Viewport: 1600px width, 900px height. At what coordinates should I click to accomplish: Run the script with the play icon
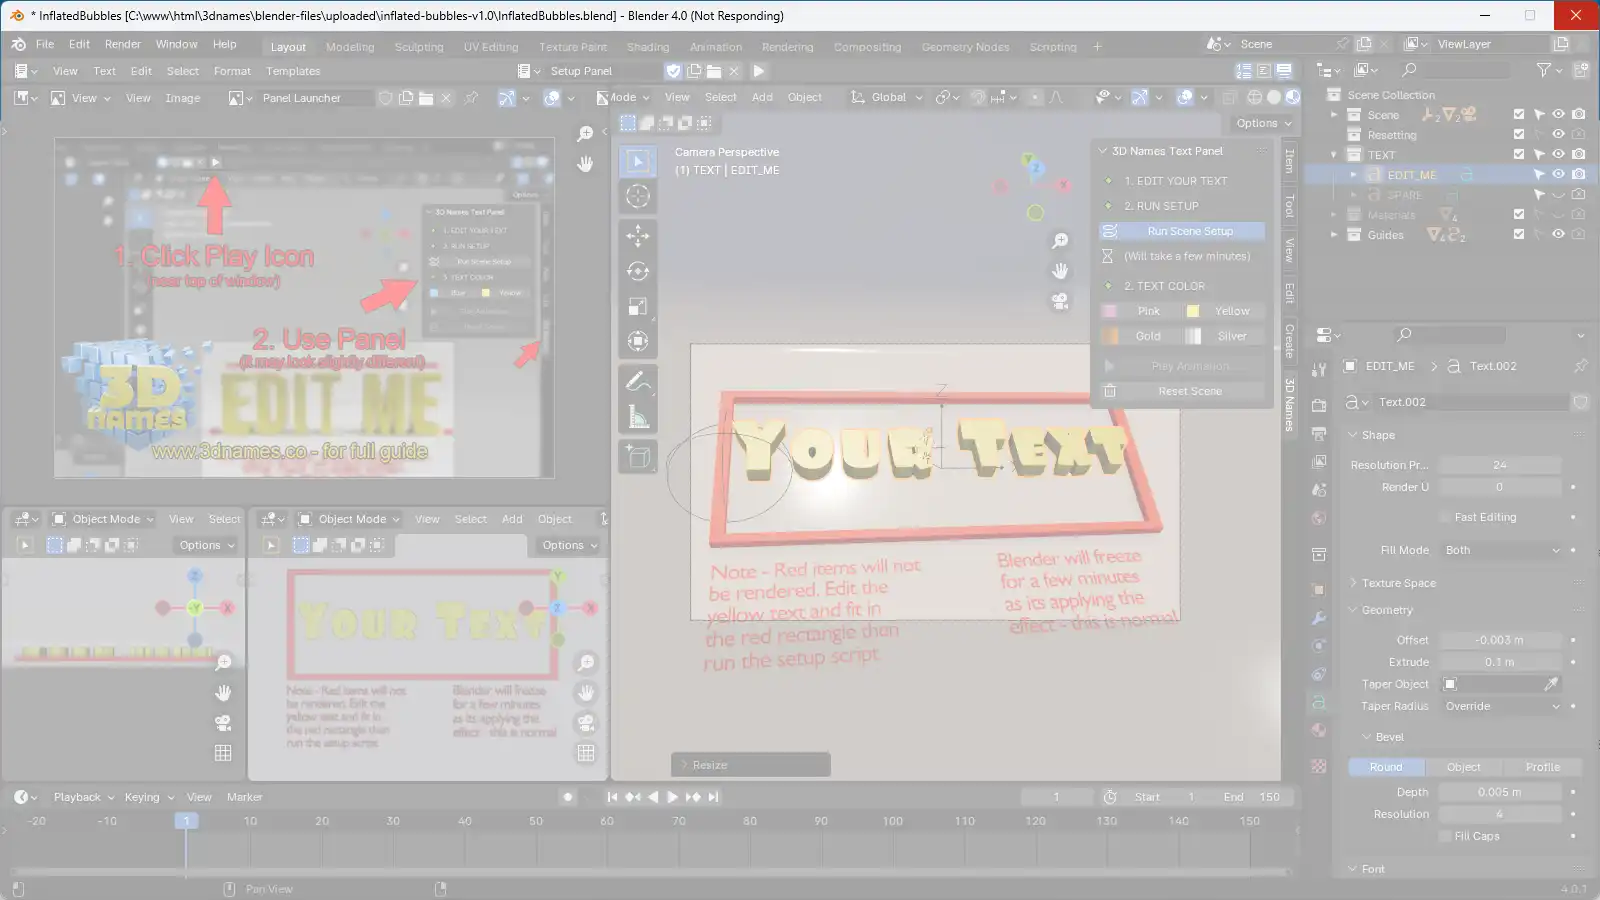coord(759,71)
